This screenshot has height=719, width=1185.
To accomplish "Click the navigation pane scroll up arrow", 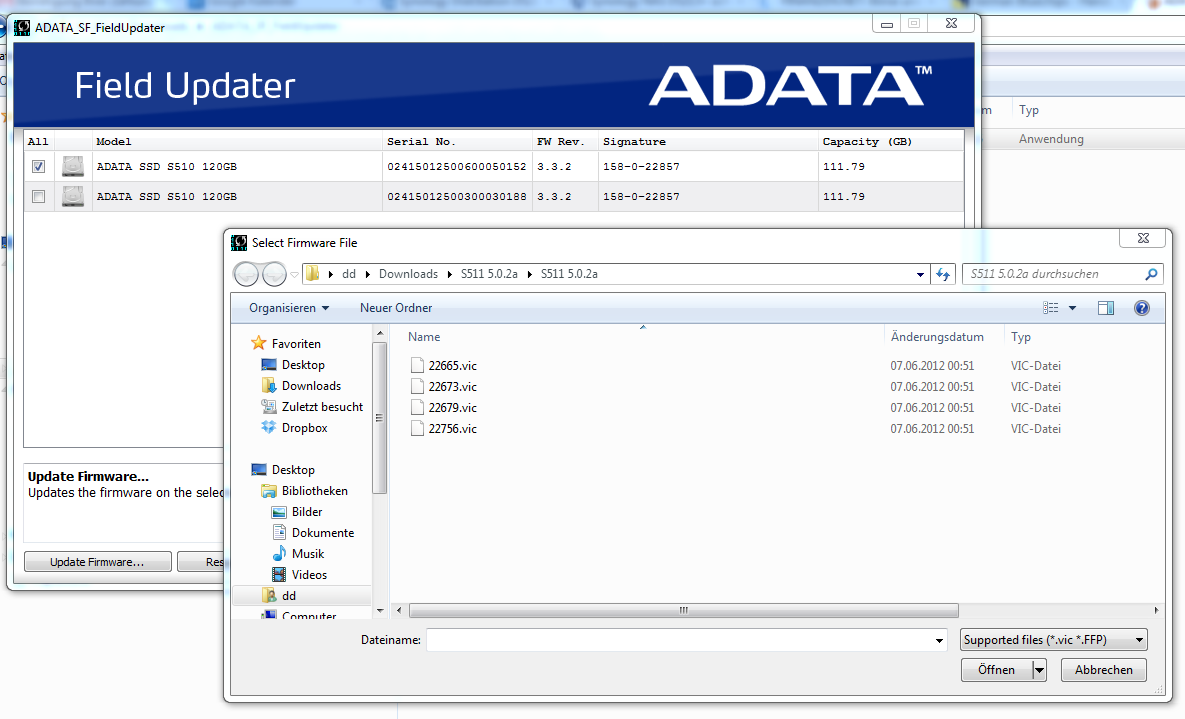I will (x=380, y=333).
